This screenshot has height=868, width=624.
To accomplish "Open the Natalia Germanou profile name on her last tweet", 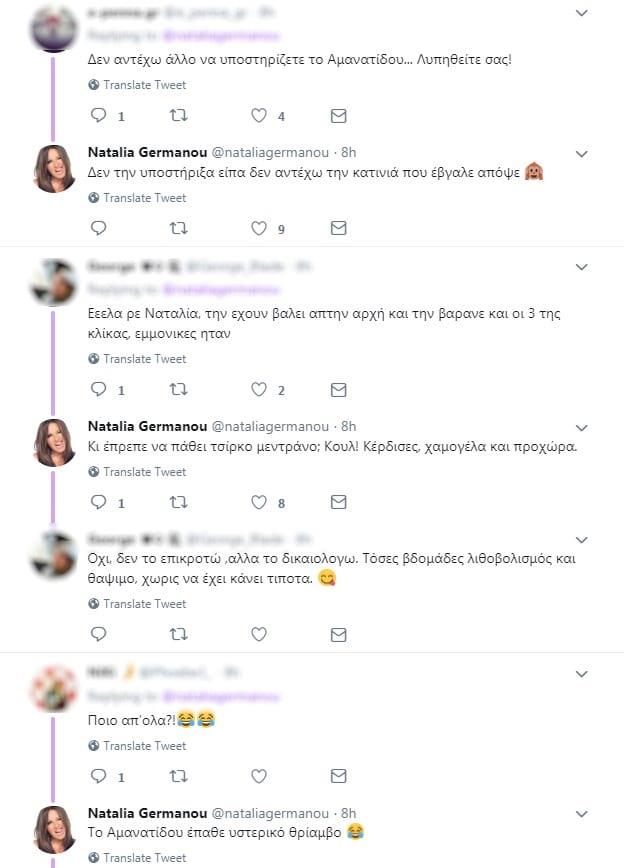I will tap(146, 813).
